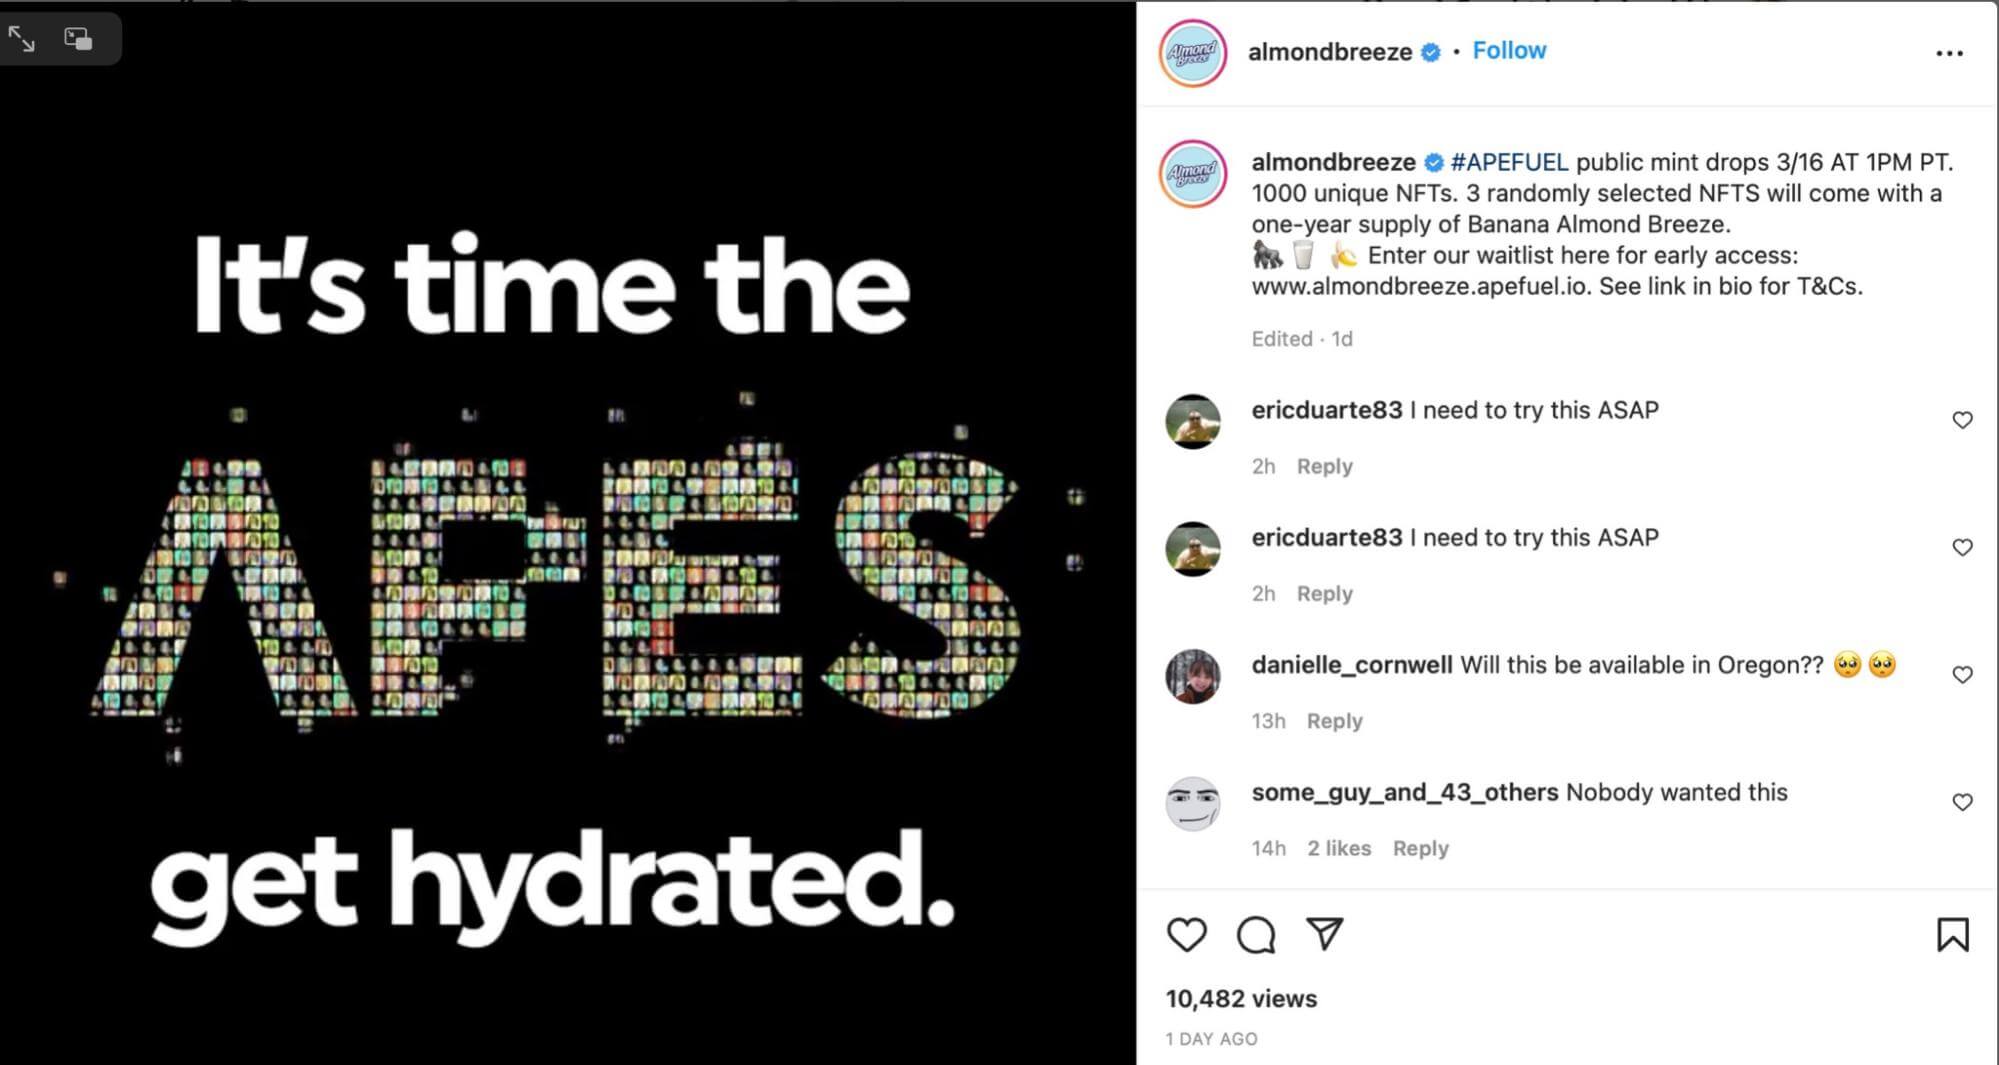Click the Almond Breeze header profile picture
This screenshot has height=1065, width=1999.
pyautogui.click(x=1193, y=53)
